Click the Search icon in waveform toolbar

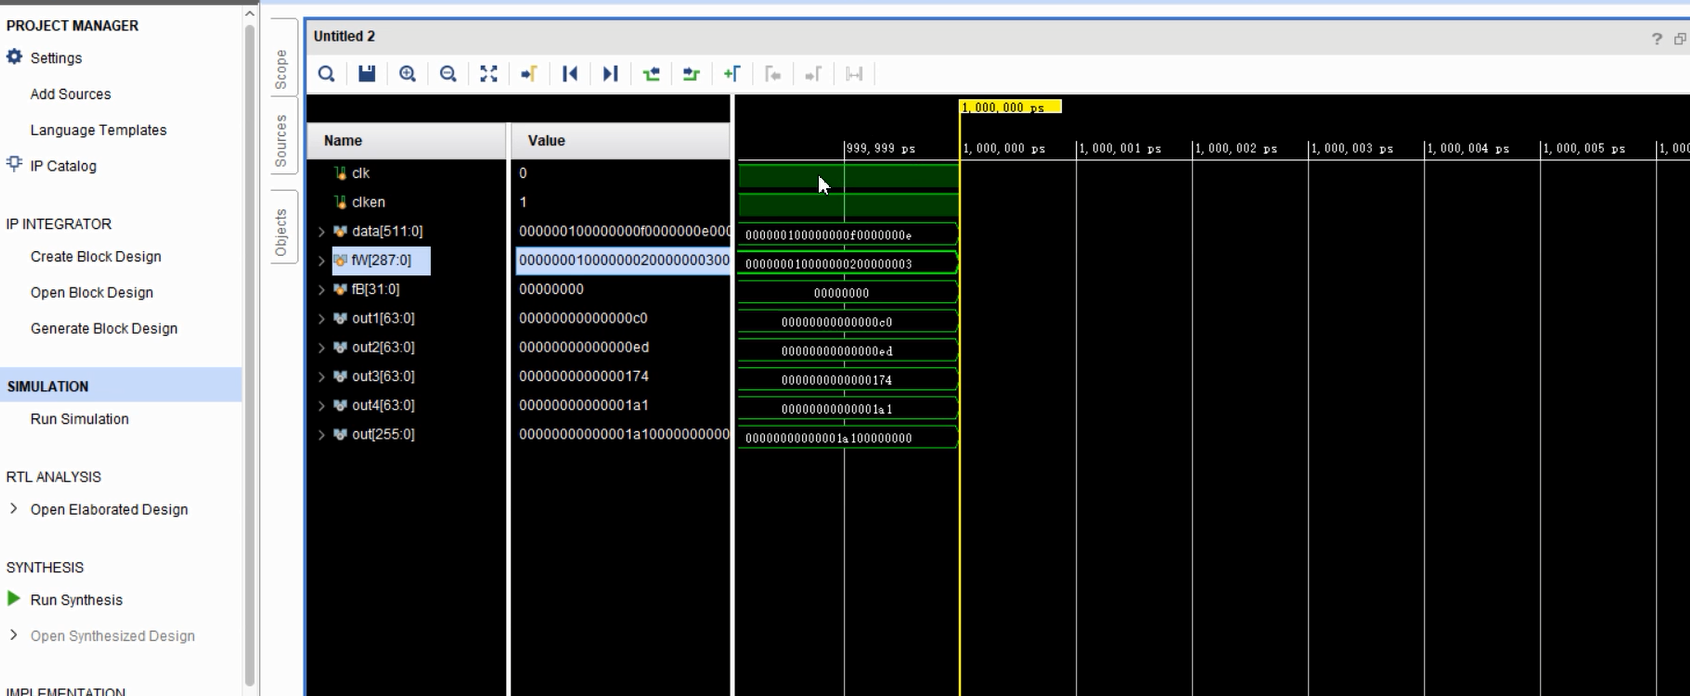click(326, 74)
